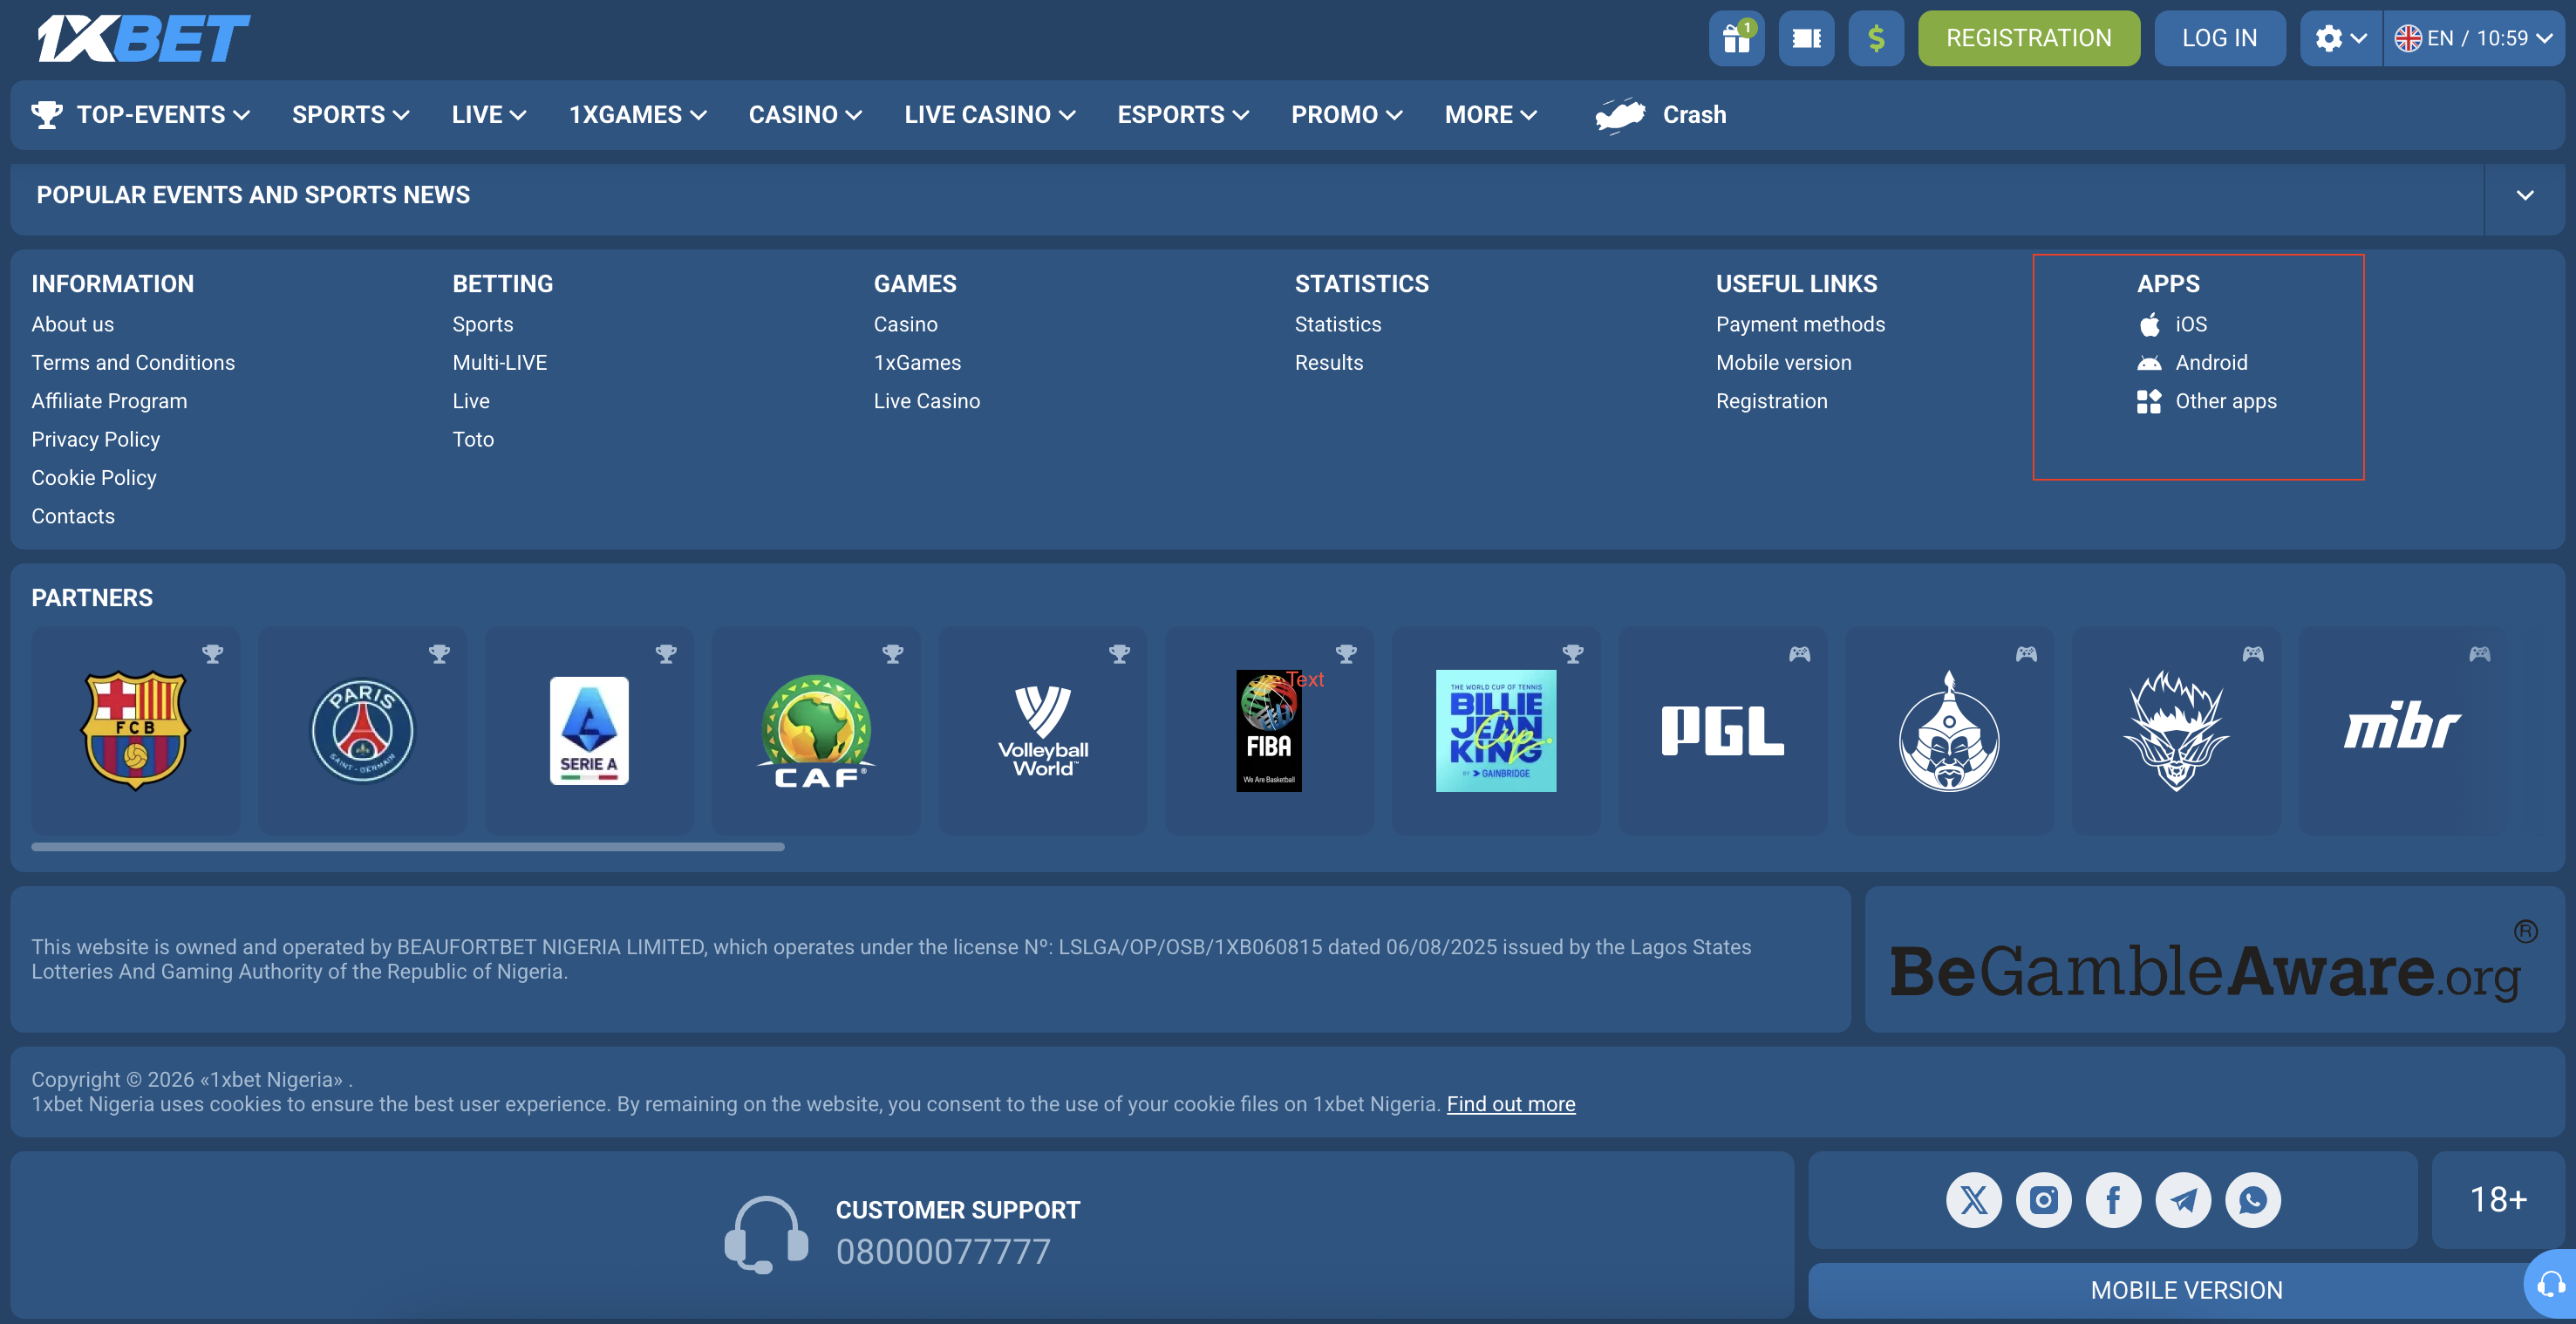Select the Paris Saint-Germain partner card

[362, 730]
